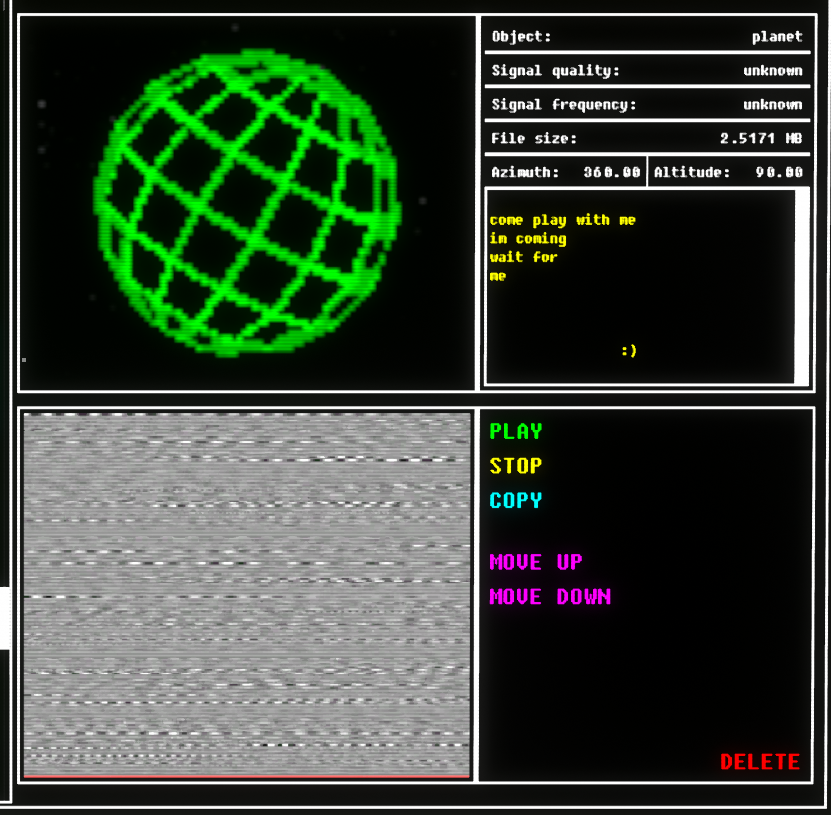Click the green wireframe planet image
The height and width of the screenshot is (815, 831).
[248, 203]
